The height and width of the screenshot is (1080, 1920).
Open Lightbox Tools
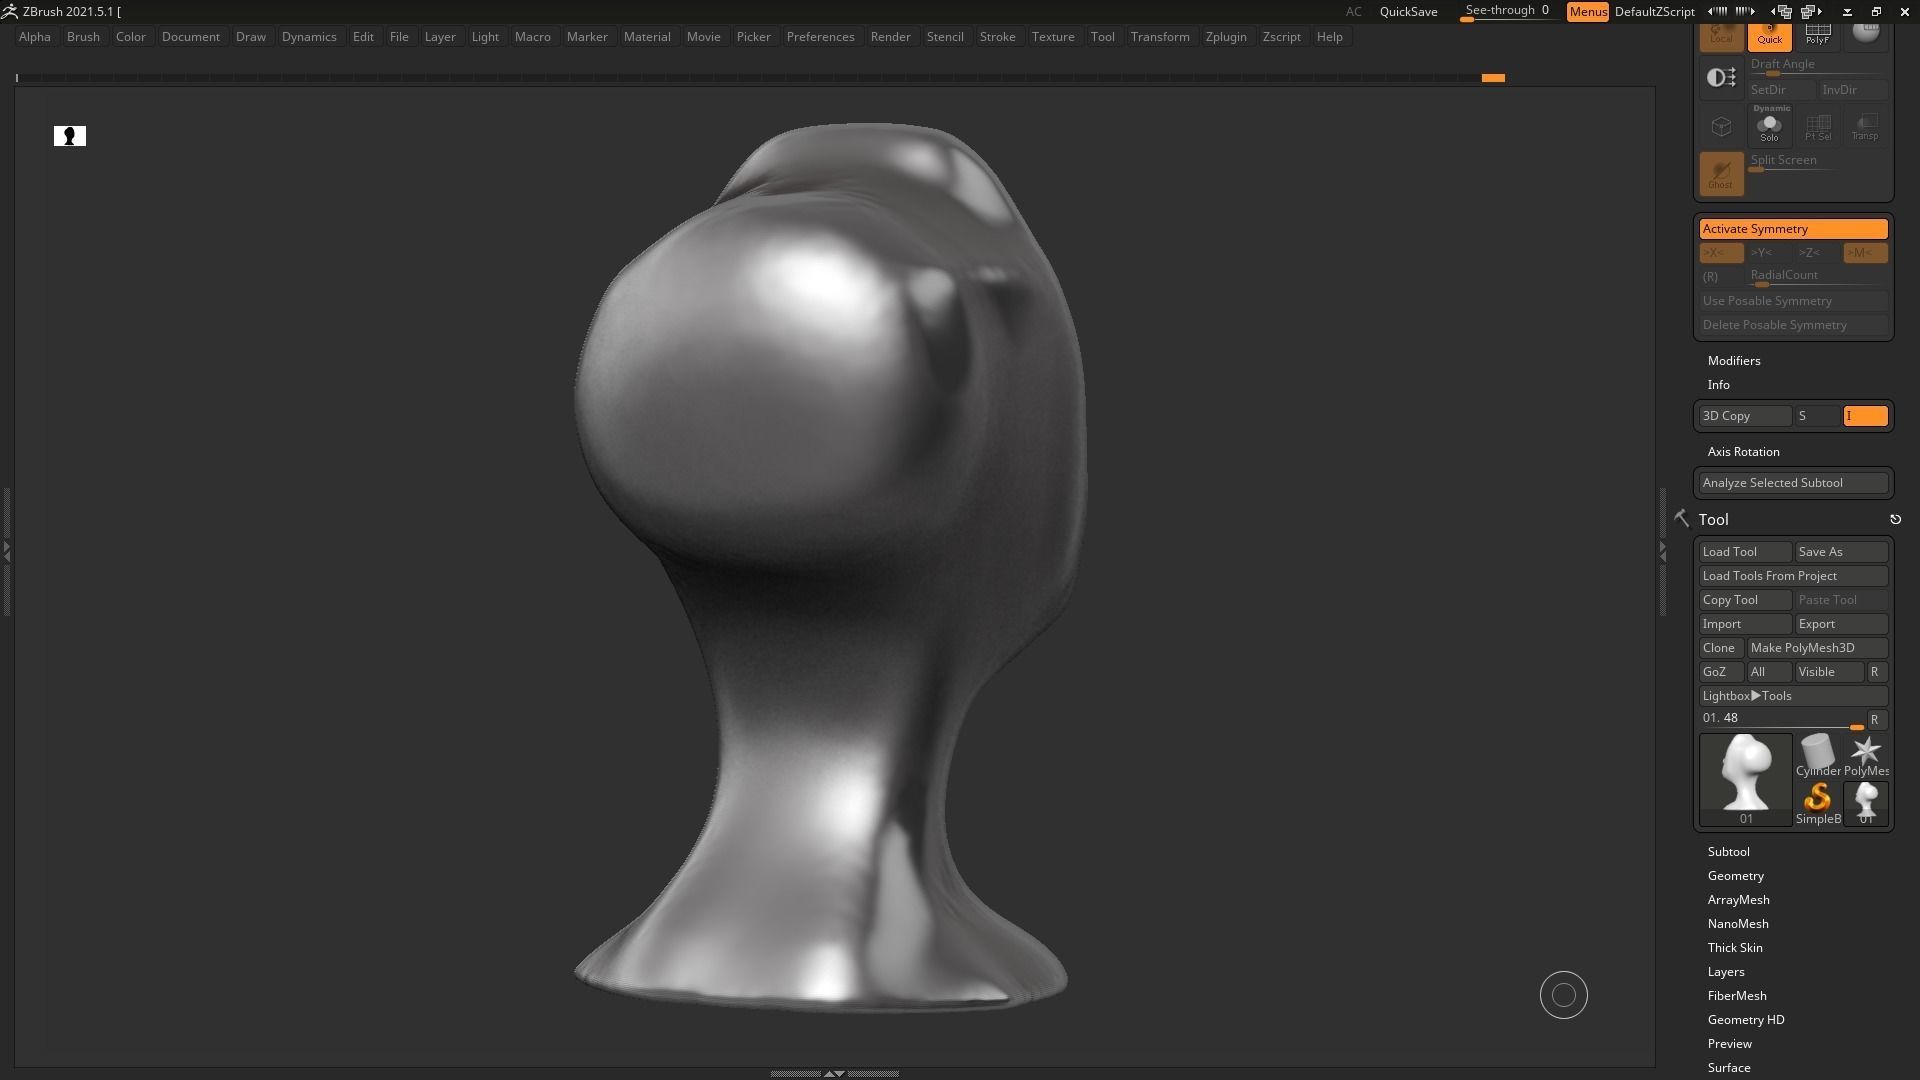coord(1793,696)
